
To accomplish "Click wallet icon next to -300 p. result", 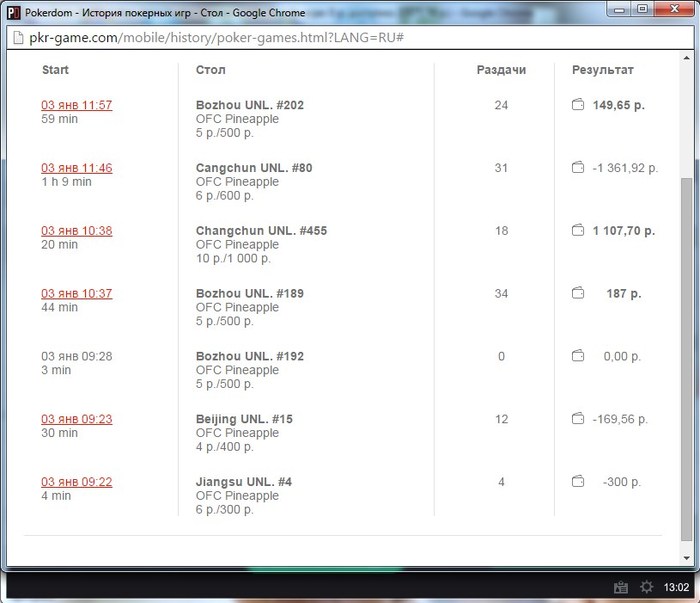I will tap(578, 482).
